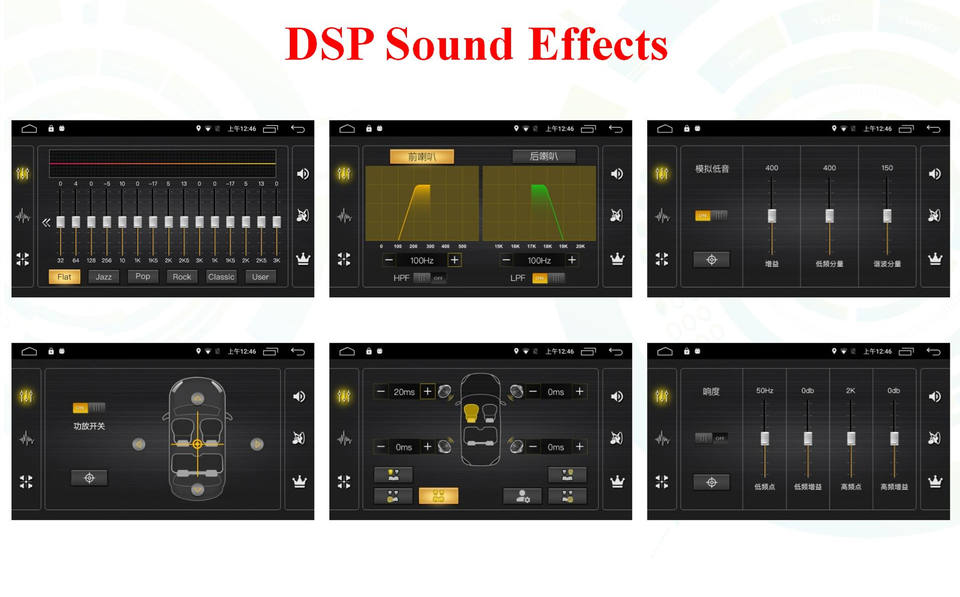Tap the yellow equalizer sidebar icon on the 响度 screen
This screenshot has height=597, width=960.
tap(662, 396)
